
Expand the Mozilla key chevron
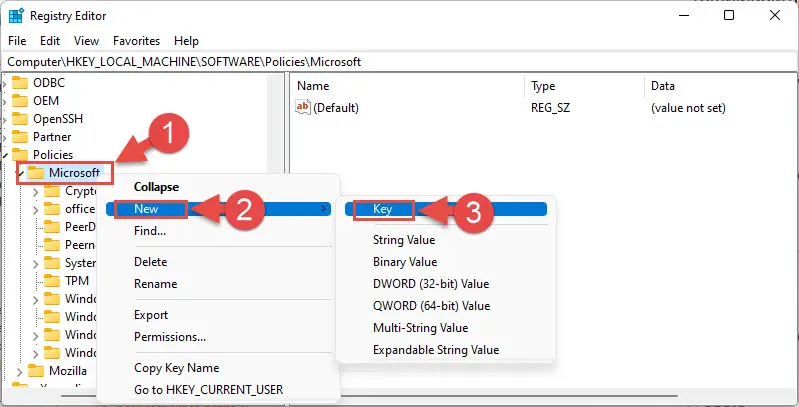coord(19,371)
